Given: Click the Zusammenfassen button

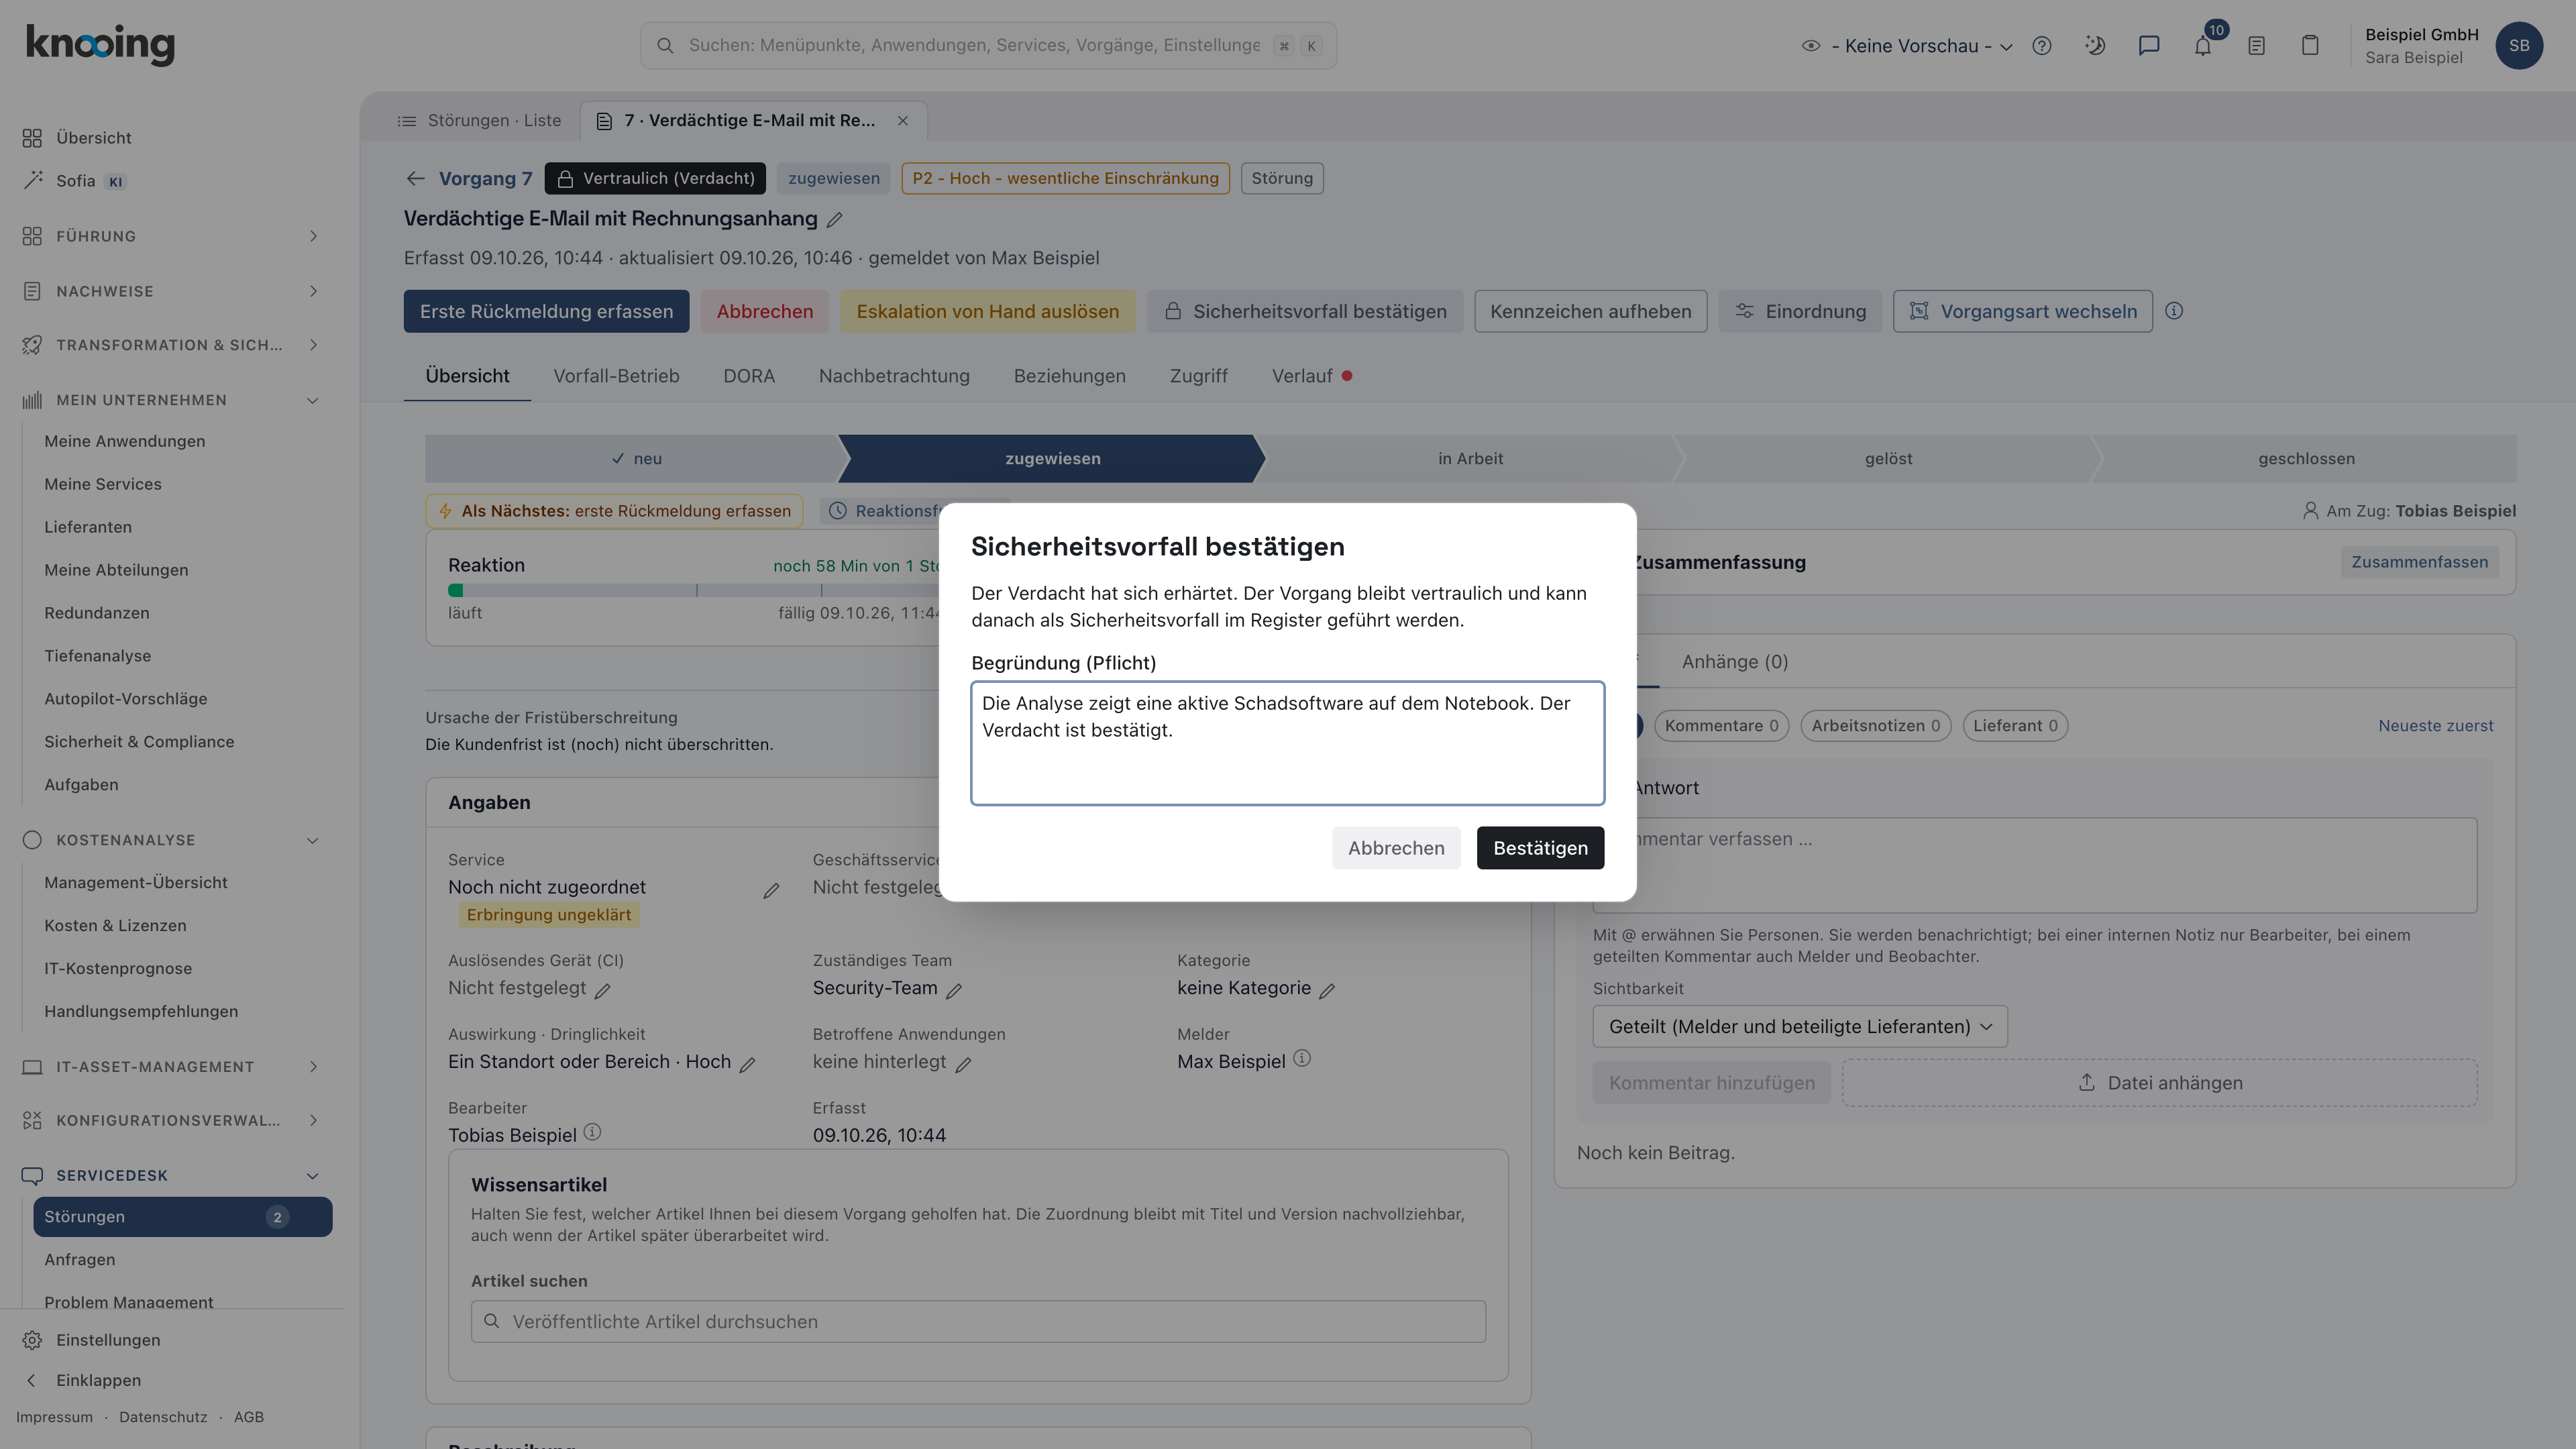Looking at the screenshot, I should coord(2419,562).
